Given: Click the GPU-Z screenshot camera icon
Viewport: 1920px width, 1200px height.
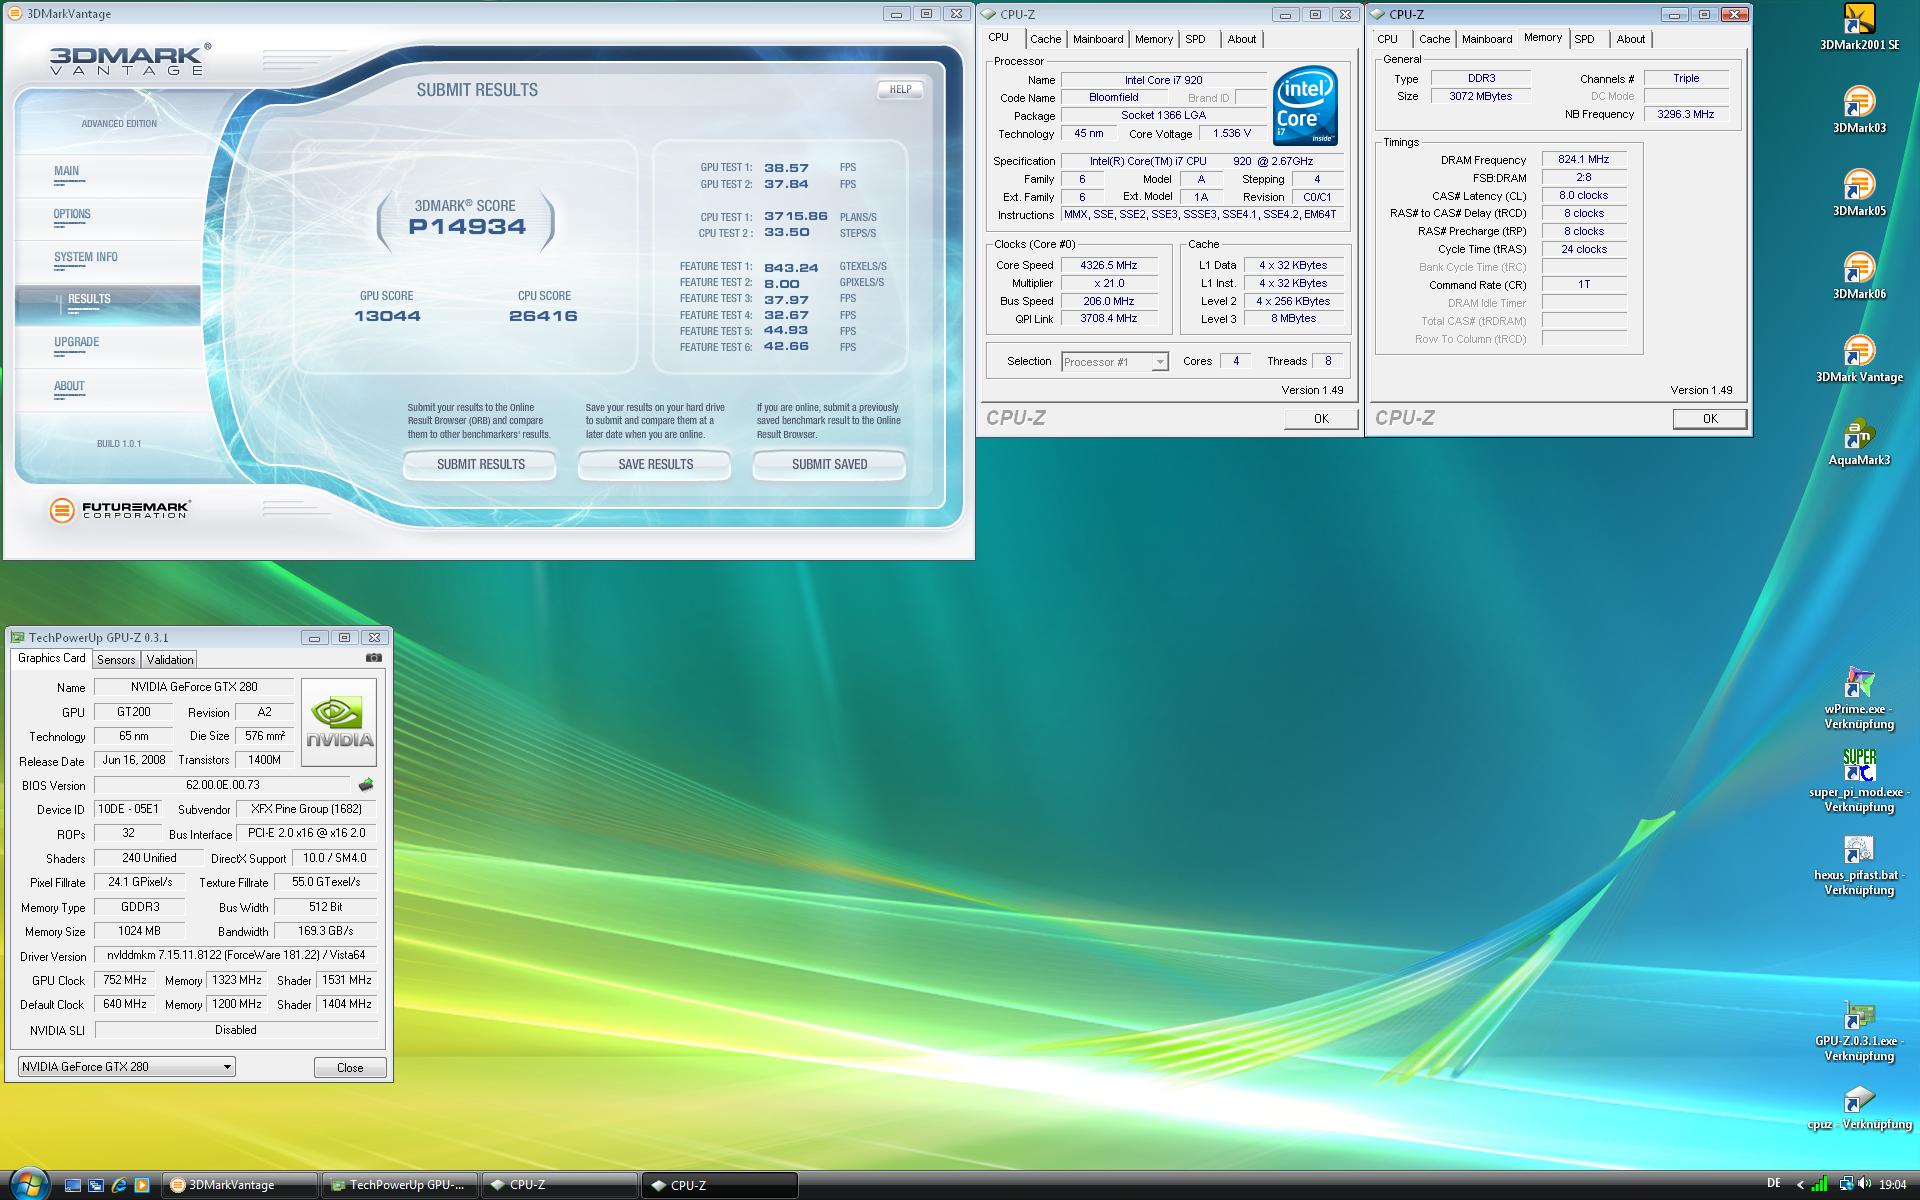Looking at the screenshot, I should [374, 658].
